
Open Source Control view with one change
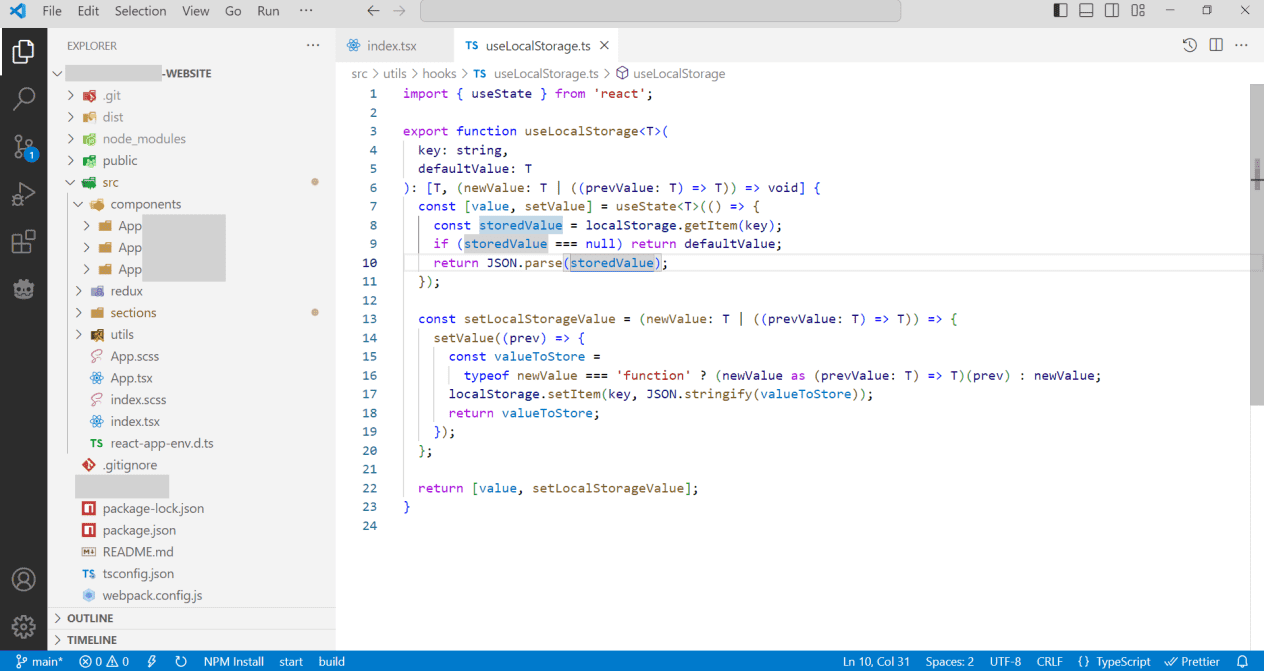[x=24, y=147]
